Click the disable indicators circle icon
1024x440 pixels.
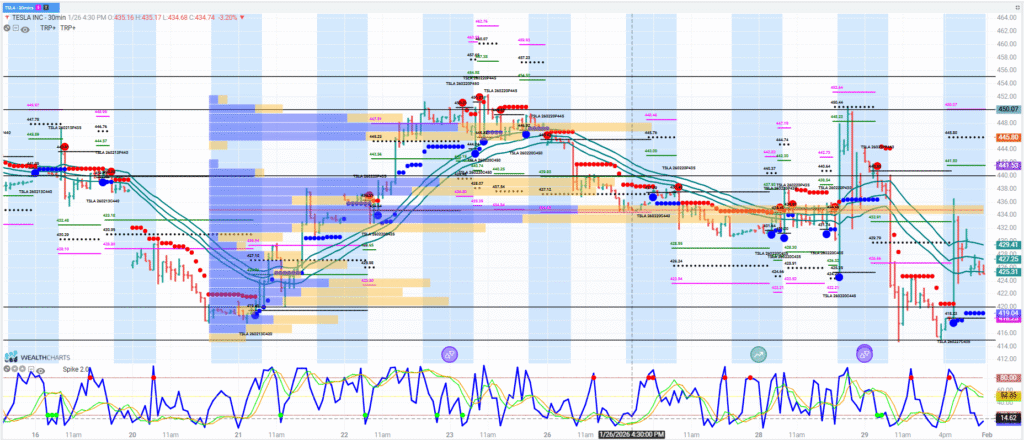pos(7,28)
